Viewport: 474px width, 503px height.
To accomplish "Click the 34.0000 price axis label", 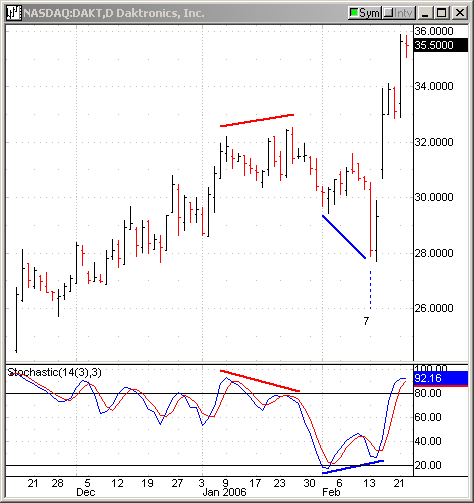I will (x=434, y=86).
